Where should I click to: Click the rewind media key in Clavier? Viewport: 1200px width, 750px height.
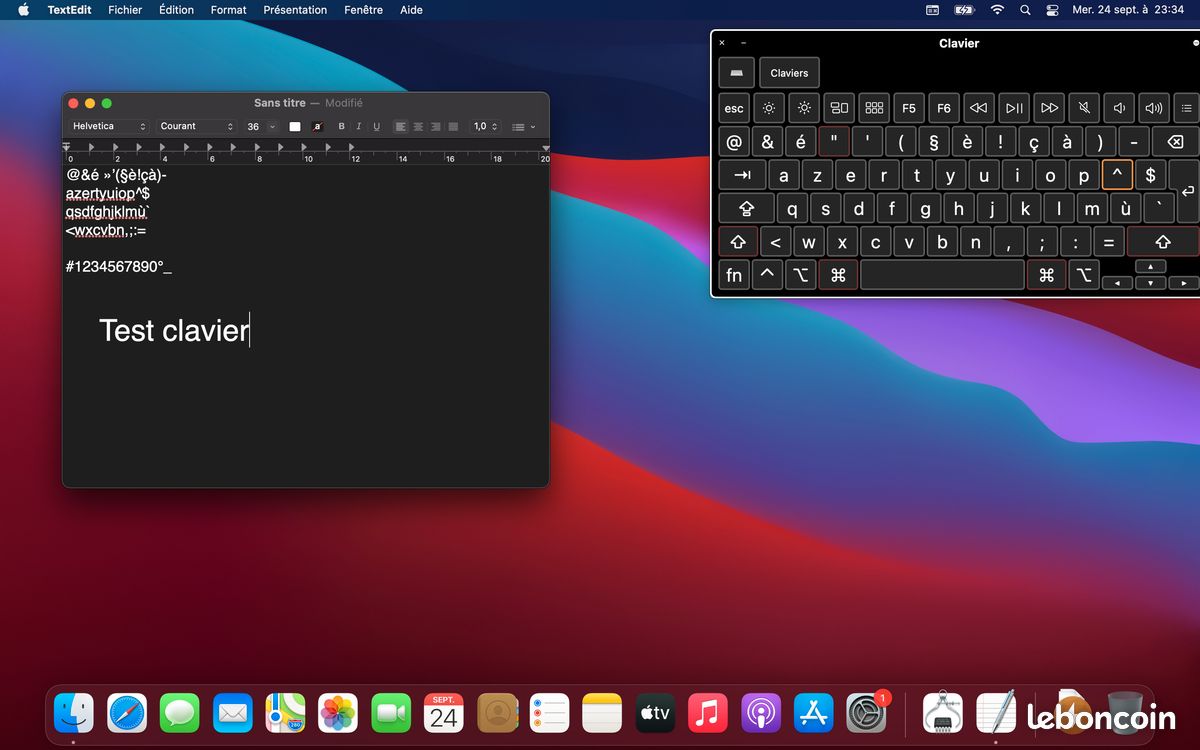pyautogui.click(x=979, y=108)
